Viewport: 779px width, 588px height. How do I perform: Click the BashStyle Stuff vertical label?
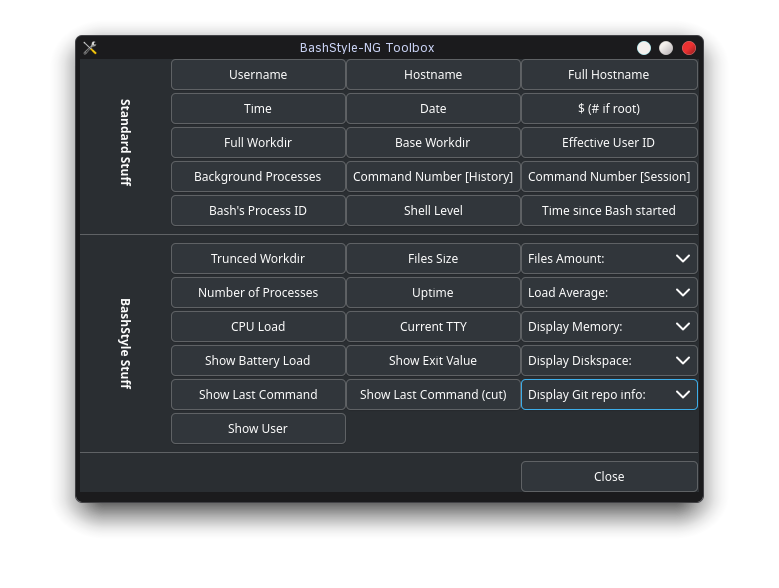click(125, 344)
